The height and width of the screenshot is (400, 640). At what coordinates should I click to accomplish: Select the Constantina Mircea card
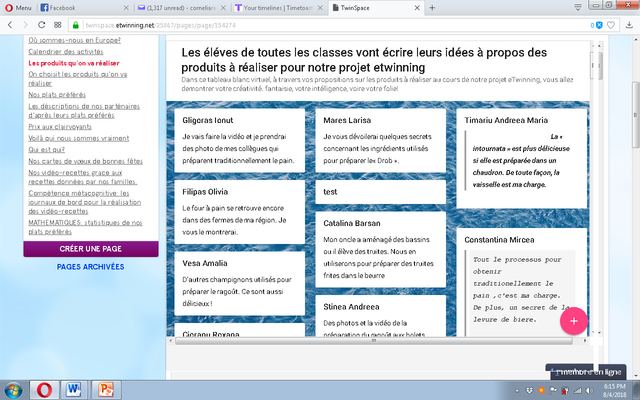[x=522, y=282]
